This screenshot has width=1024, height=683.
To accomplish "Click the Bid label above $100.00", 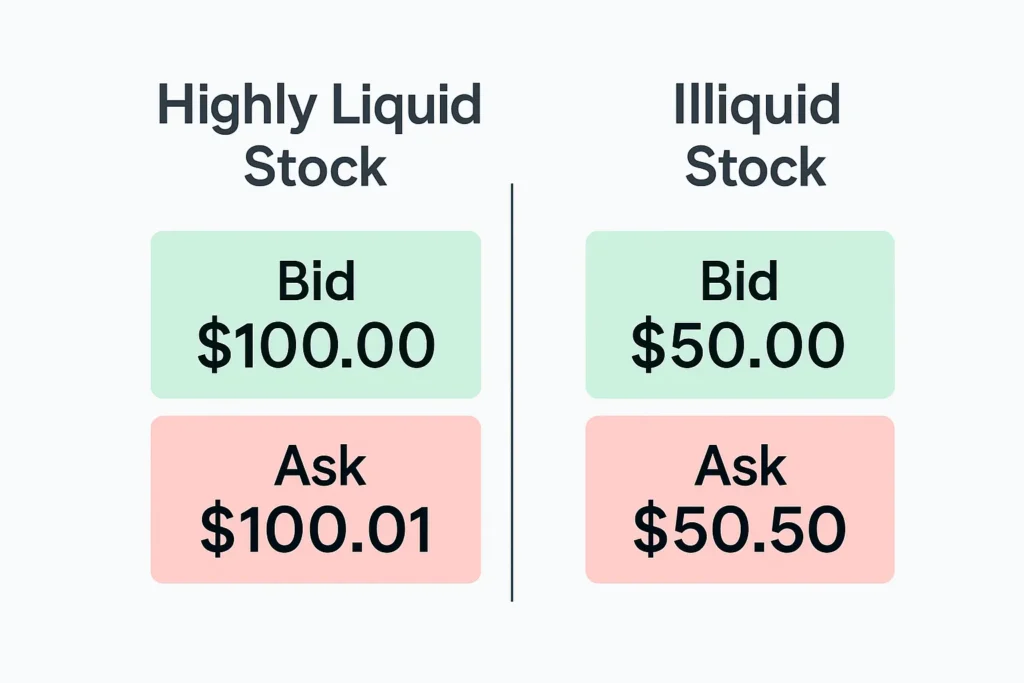I will tap(316, 283).
